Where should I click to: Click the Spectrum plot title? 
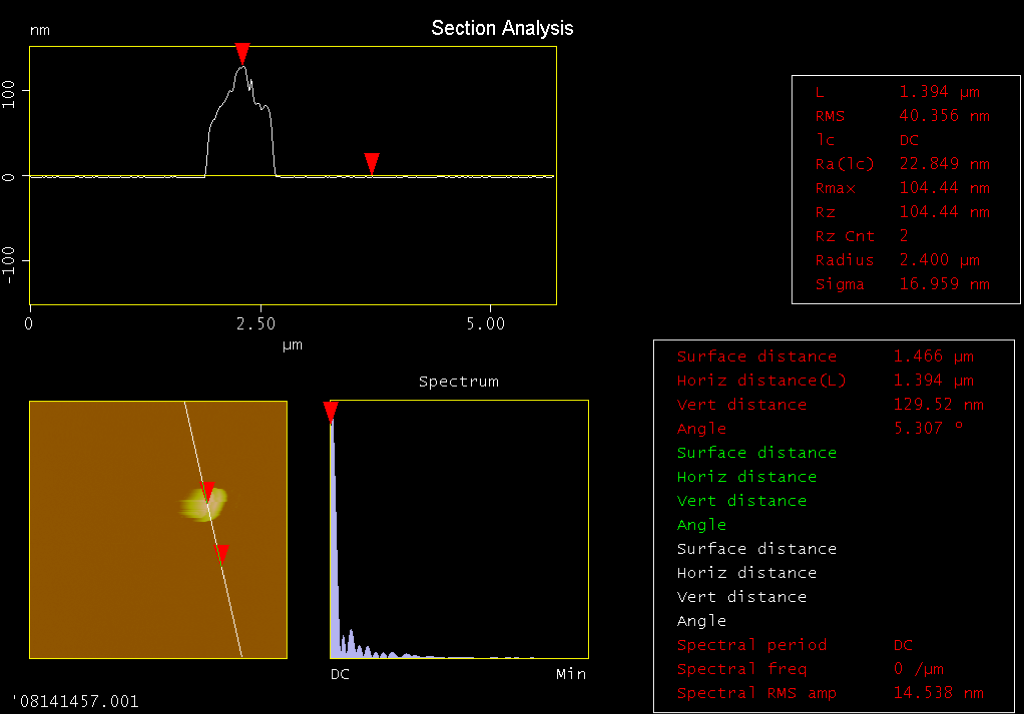458,381
